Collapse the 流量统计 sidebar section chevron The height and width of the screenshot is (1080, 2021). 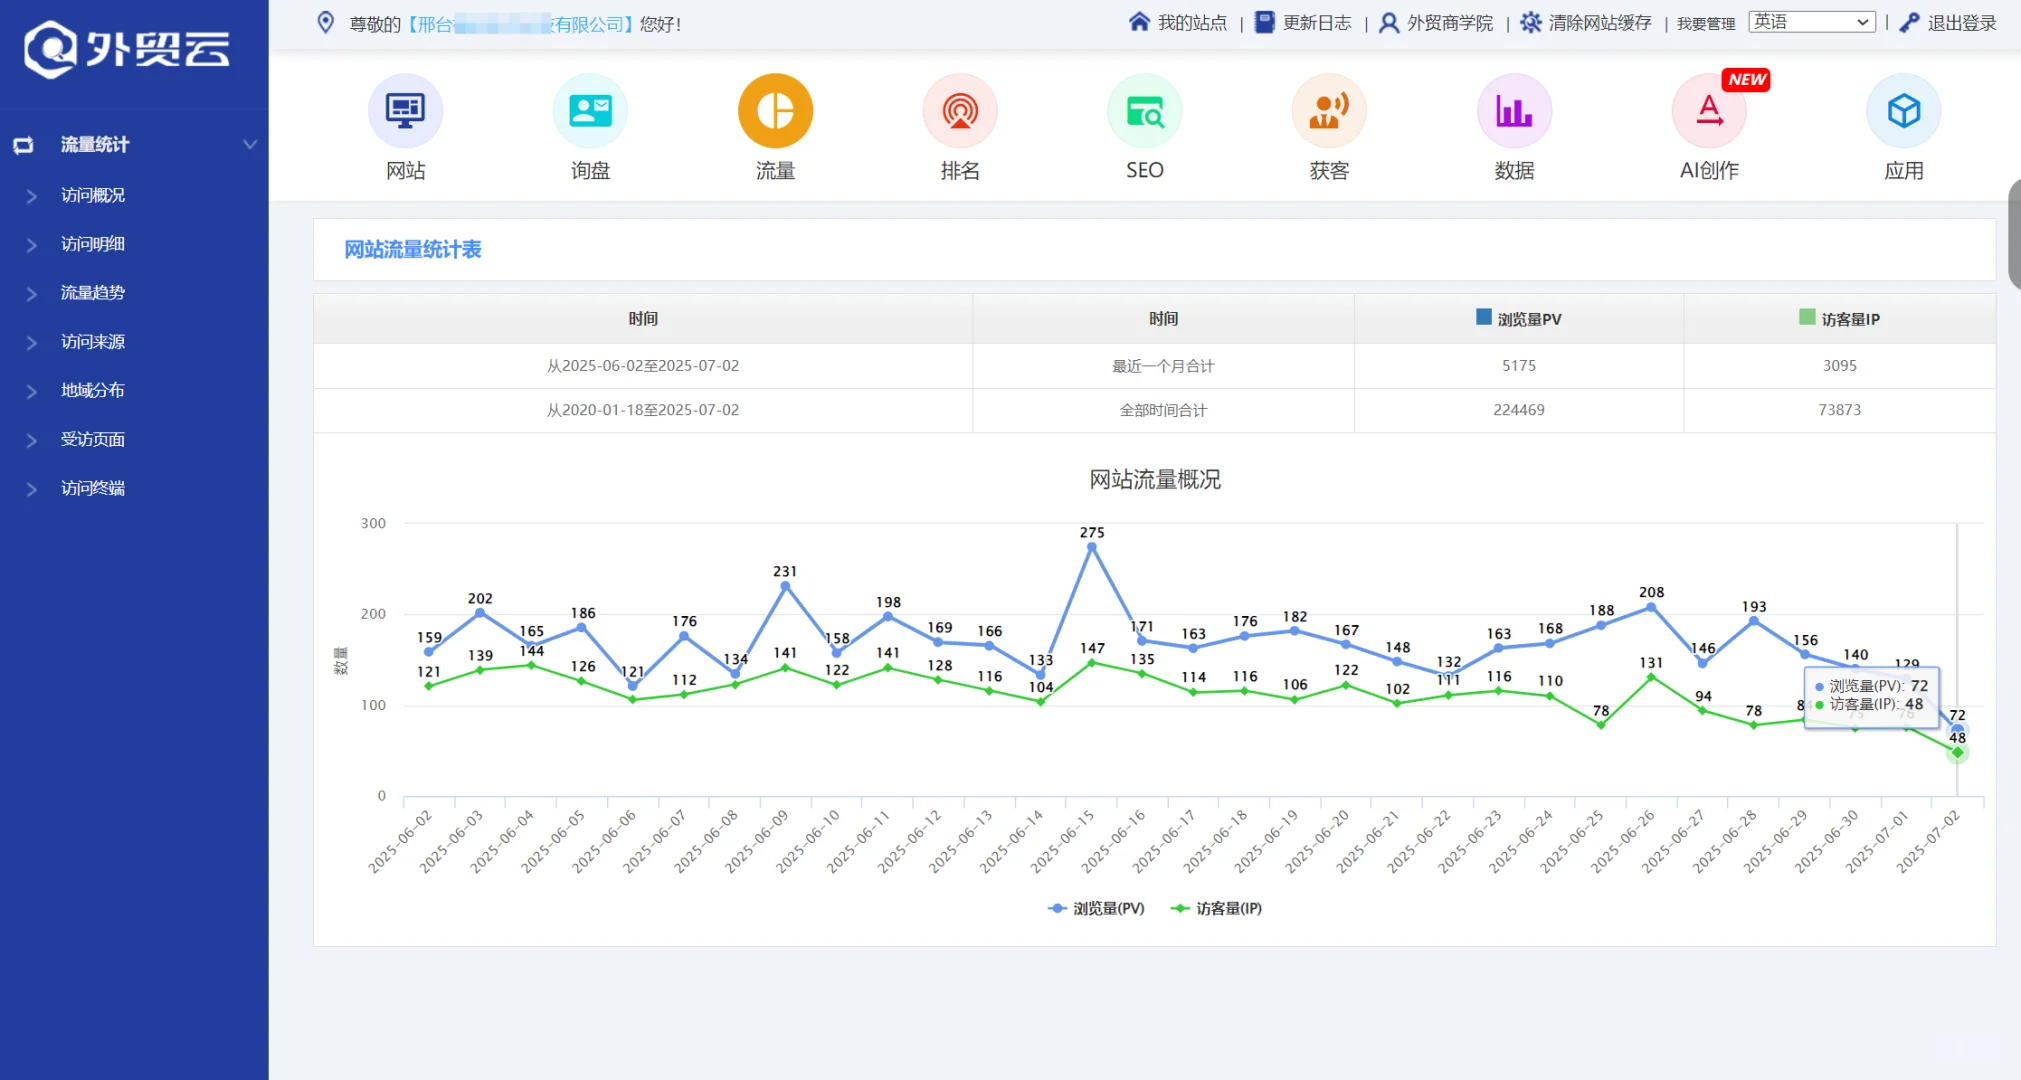pyautogui.click(x=250, y=144)
